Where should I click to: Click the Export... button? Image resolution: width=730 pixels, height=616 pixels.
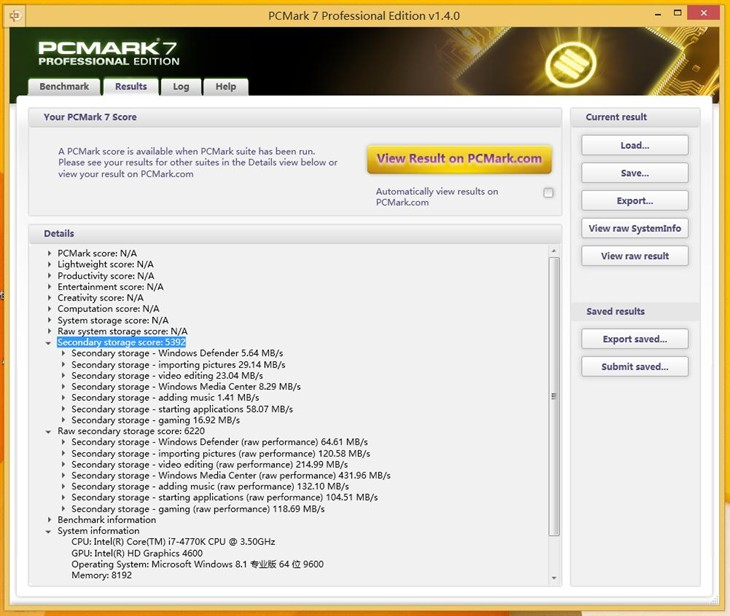click(634, 201)
